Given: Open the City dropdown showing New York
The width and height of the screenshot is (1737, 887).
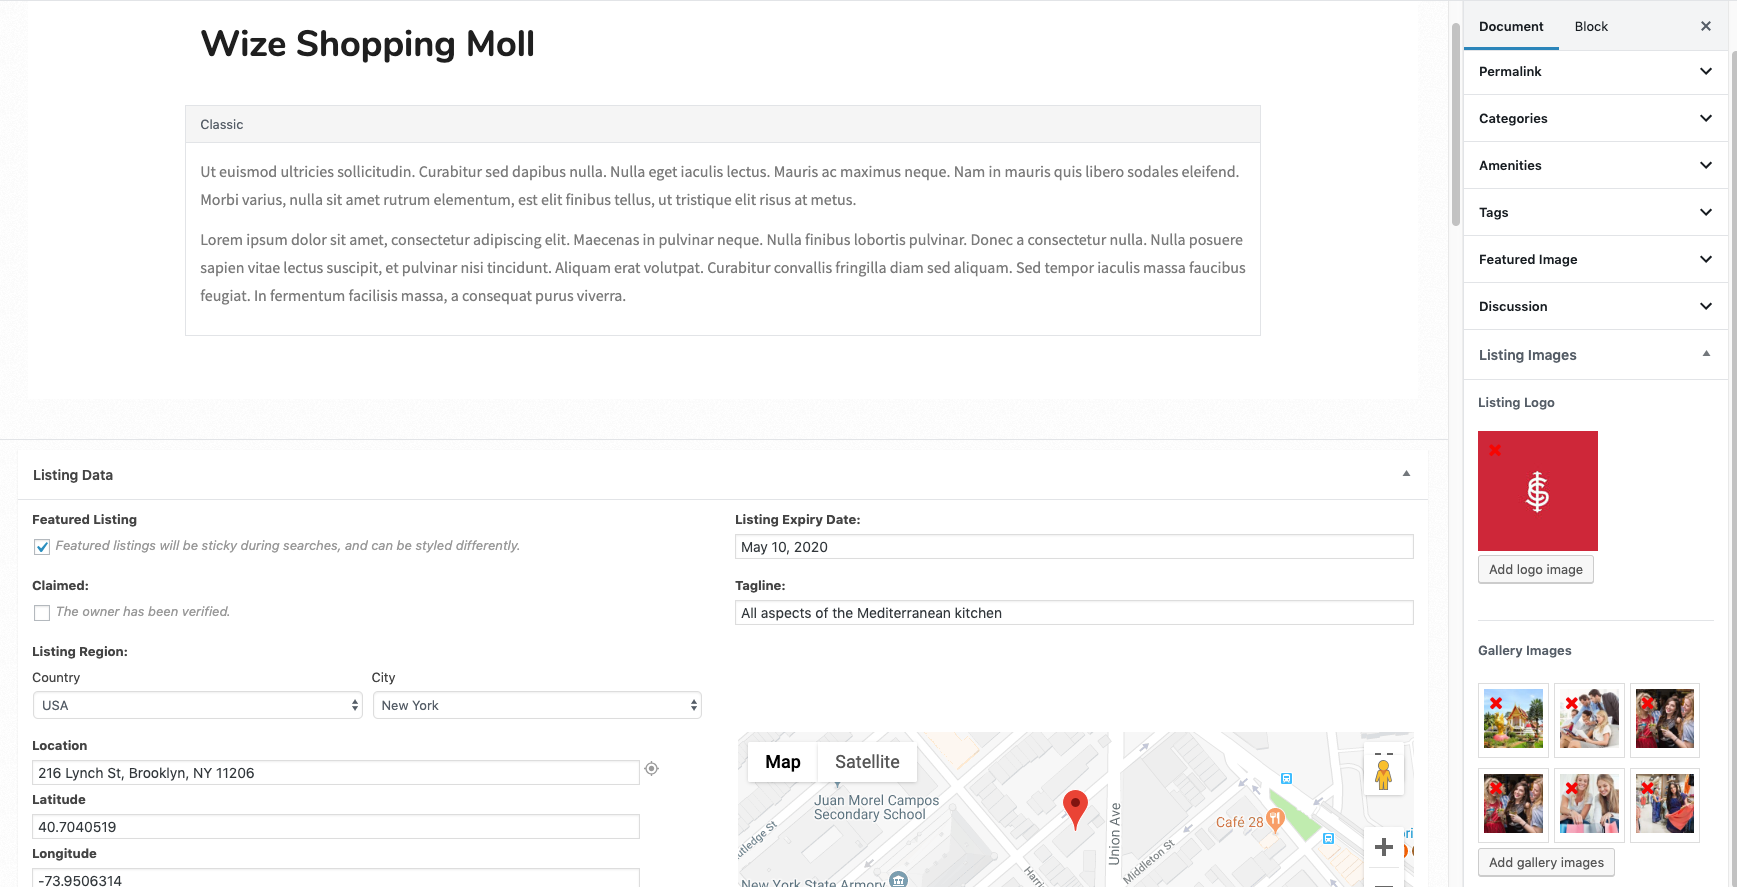Looking at the screenshot, I should pyautogui.click(x=537, y=705).
